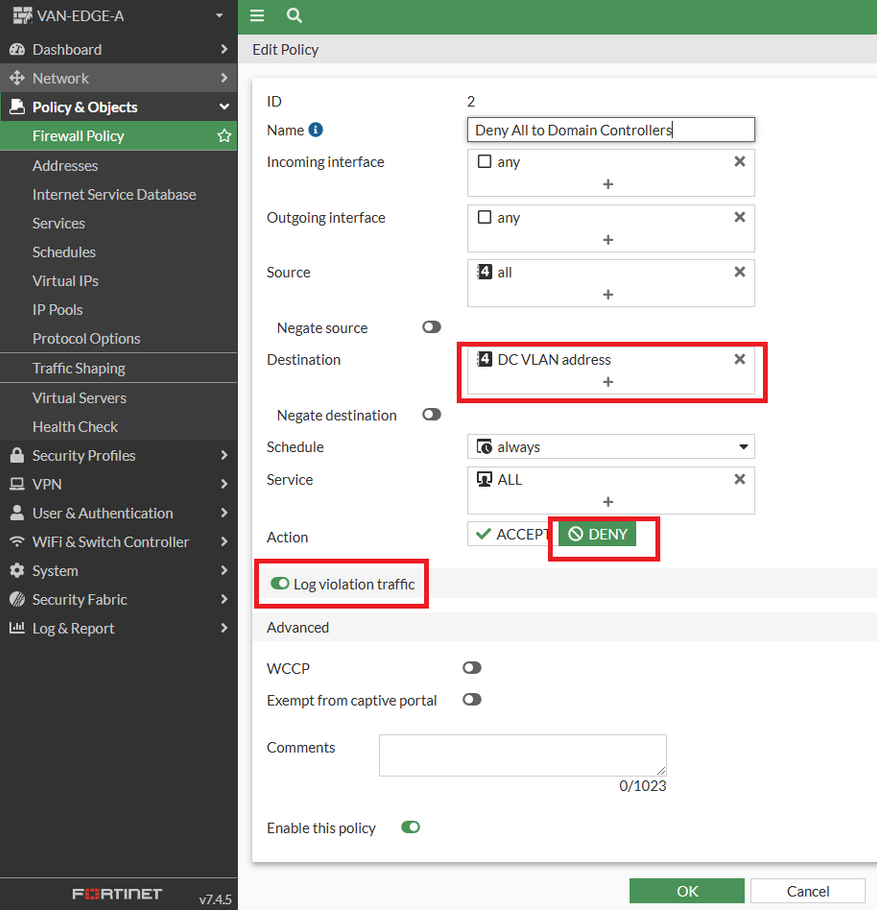Go to Traffic Shaping in sidebar
Image resolution: width=877 pixels, height=910 pixels.
point(79,368)
